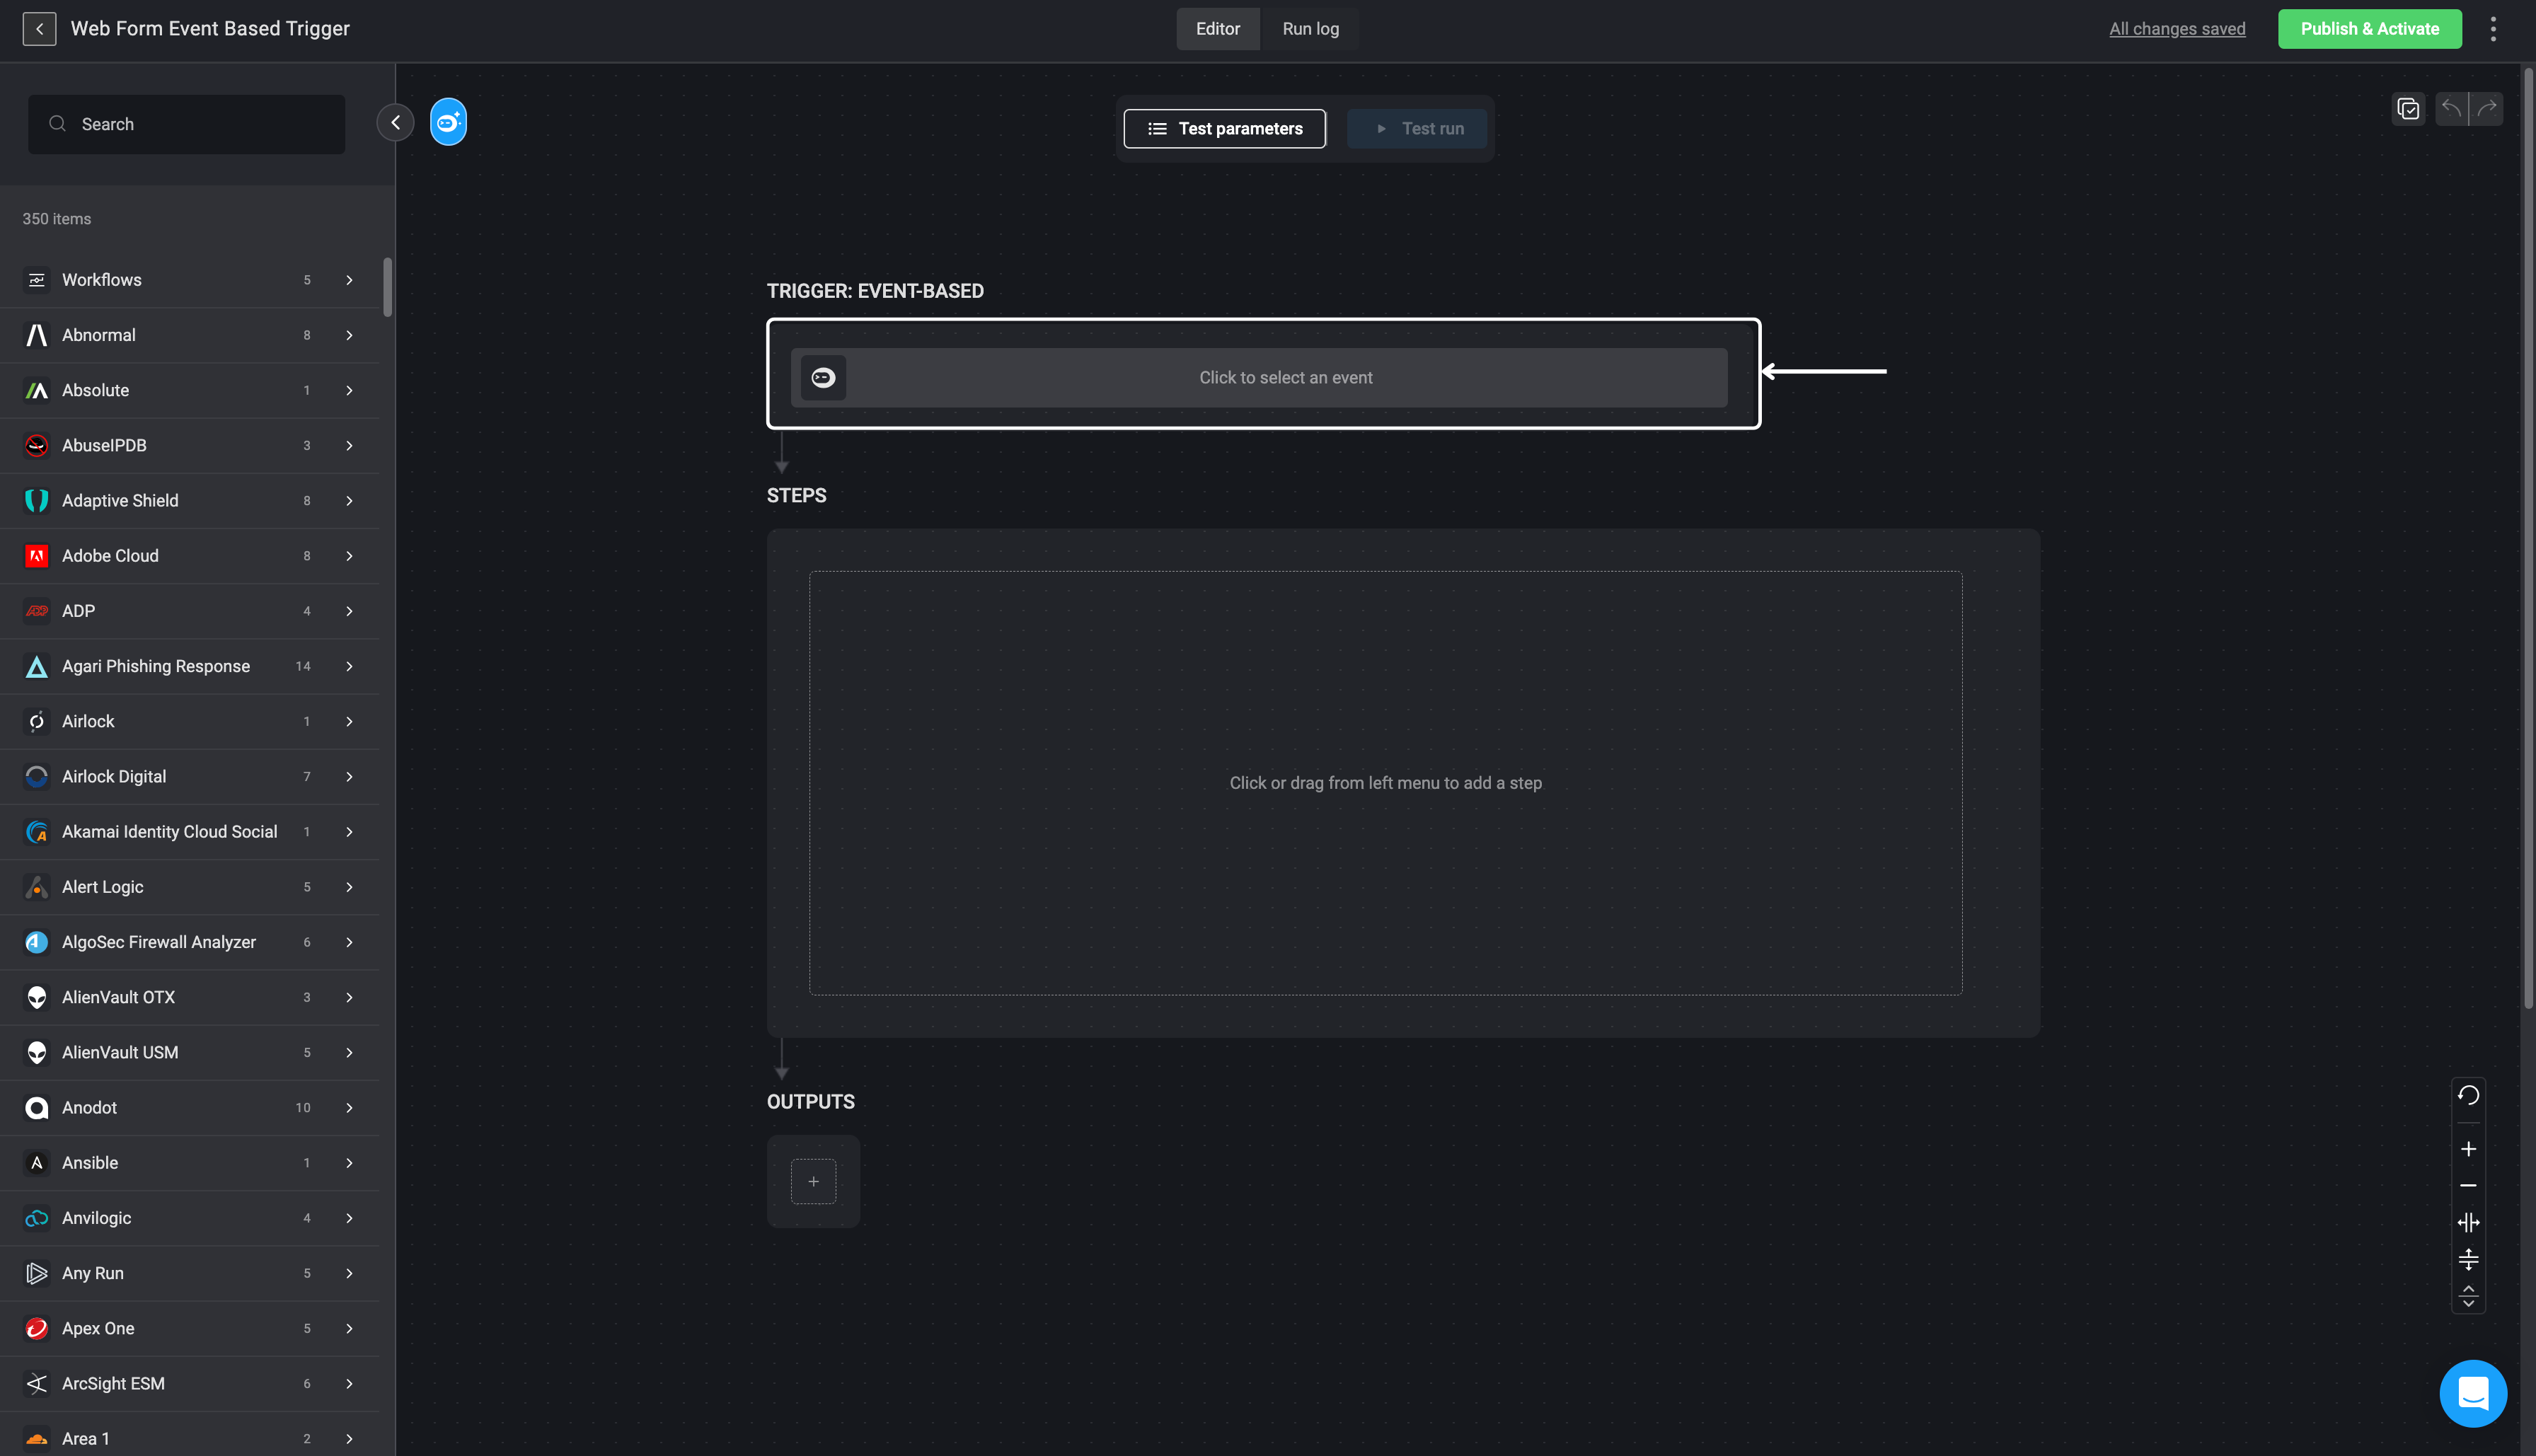The image size is (2536, 1456).
Task: Expand the Alert Logic chevron
Action: [x=349, y=887]
